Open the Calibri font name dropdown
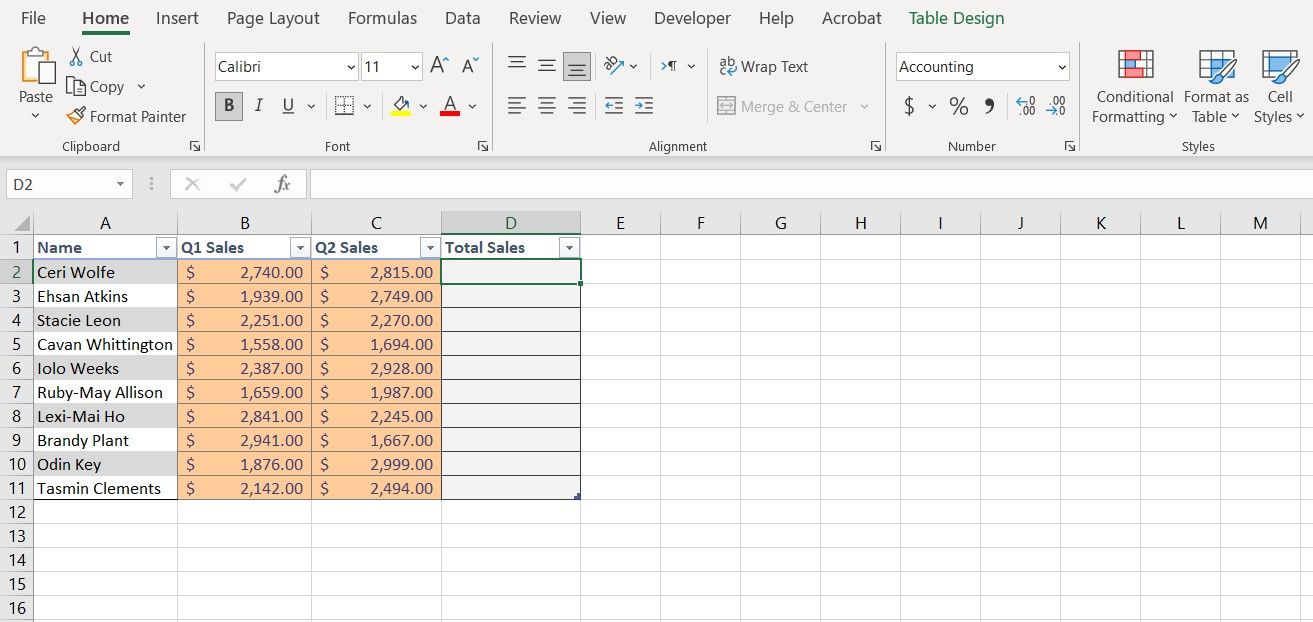This screenshot has width=1313, height=622. [351, 67]
